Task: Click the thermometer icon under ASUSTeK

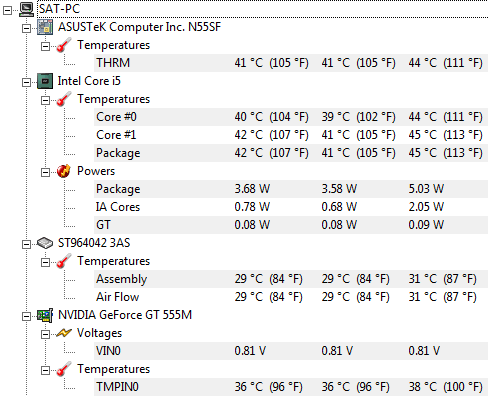Action: (64, 45)
